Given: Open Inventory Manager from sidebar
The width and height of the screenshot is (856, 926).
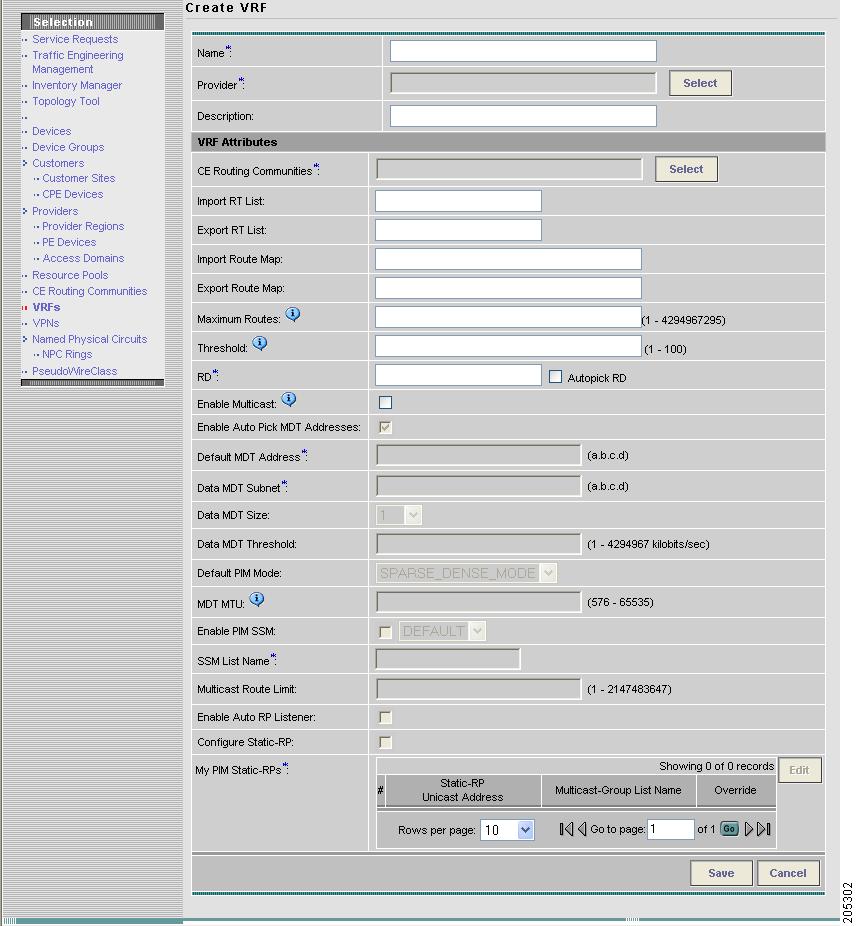Looking at the screenshot, I should point(77,85).
